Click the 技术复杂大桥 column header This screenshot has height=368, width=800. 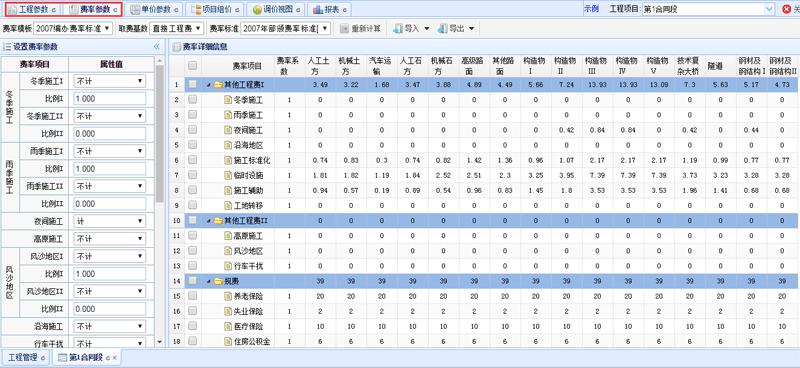click(x=690, y=66)
